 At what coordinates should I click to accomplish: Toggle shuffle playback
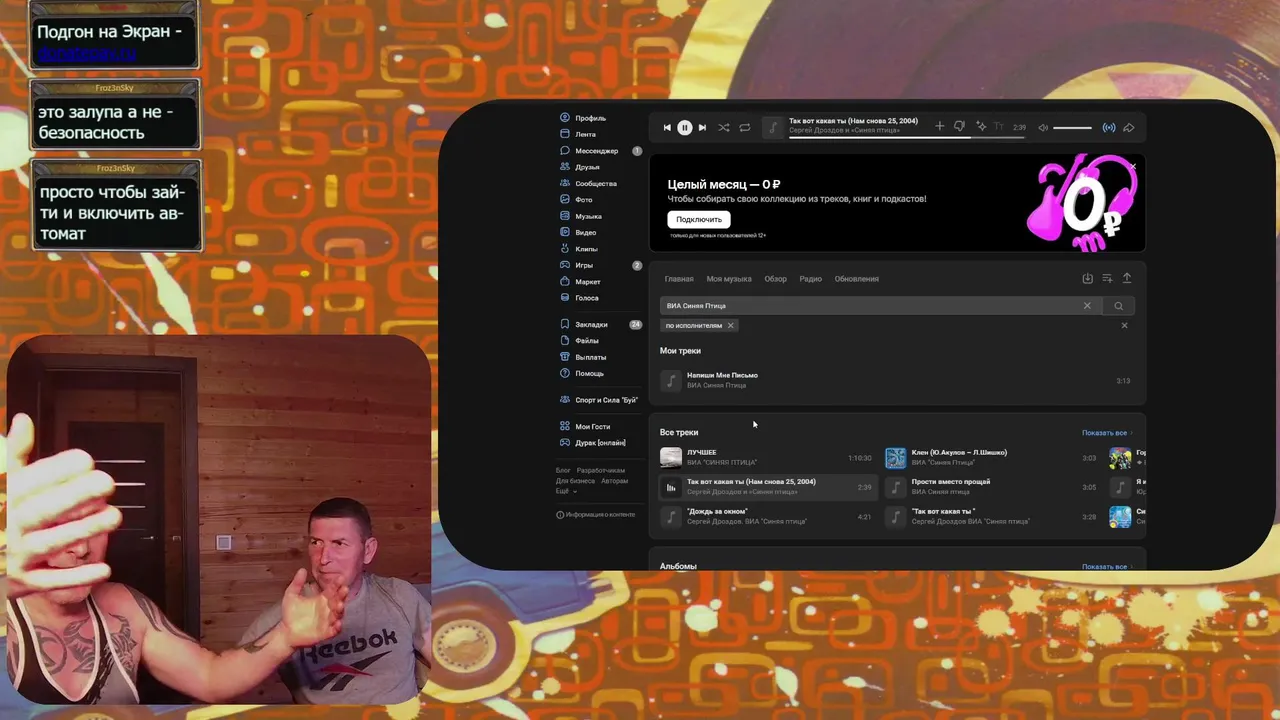[x=723, y=128]
